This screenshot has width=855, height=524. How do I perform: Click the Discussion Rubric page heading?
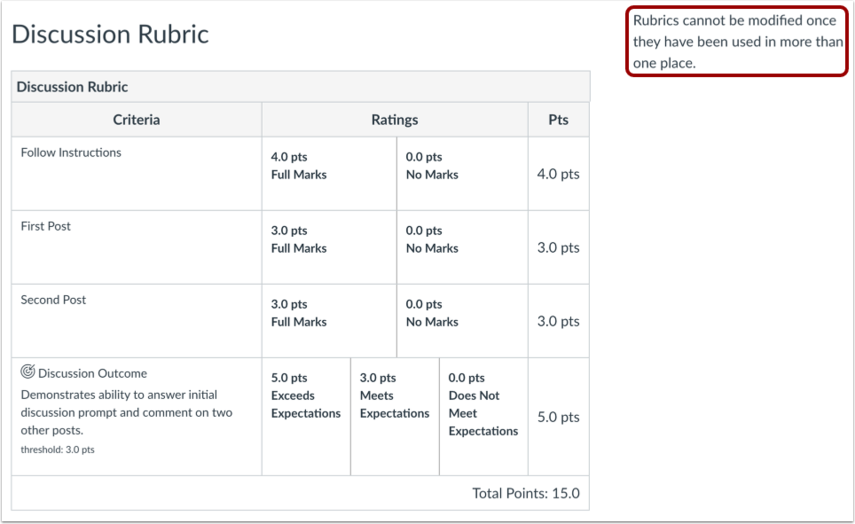(110, 34)
